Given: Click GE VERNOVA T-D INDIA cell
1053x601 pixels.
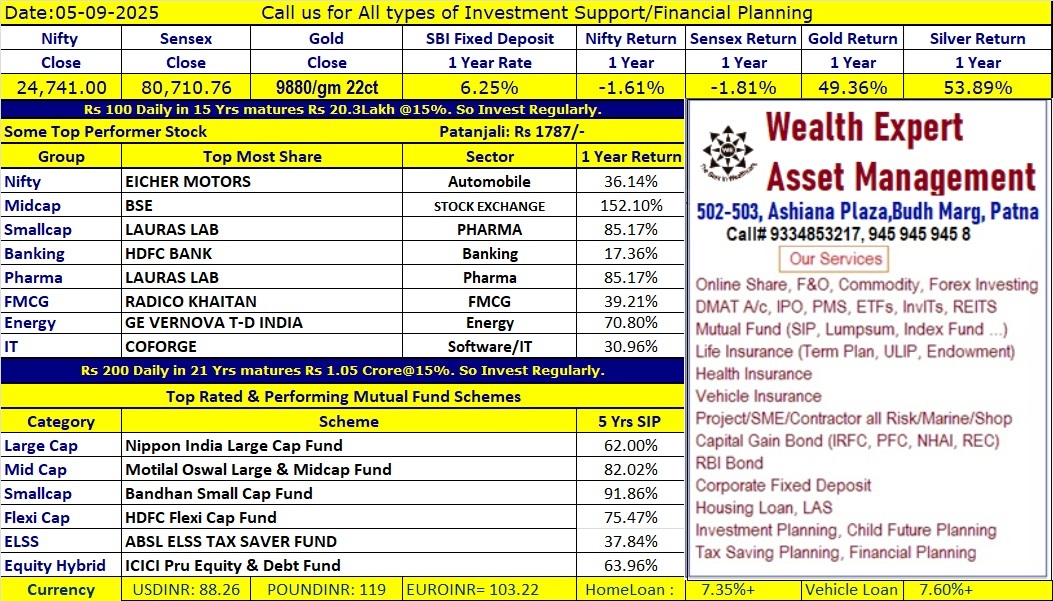Looking at the screenshot, I should 262,323.
